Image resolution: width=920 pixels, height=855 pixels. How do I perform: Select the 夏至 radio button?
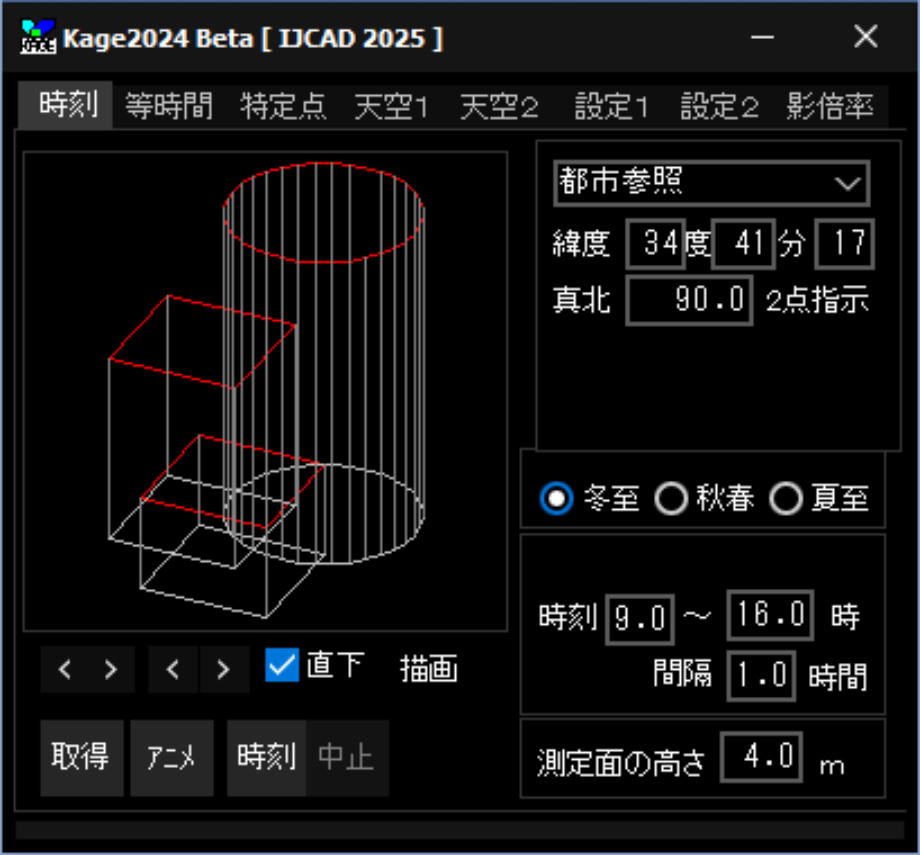[x=786, y=498]
